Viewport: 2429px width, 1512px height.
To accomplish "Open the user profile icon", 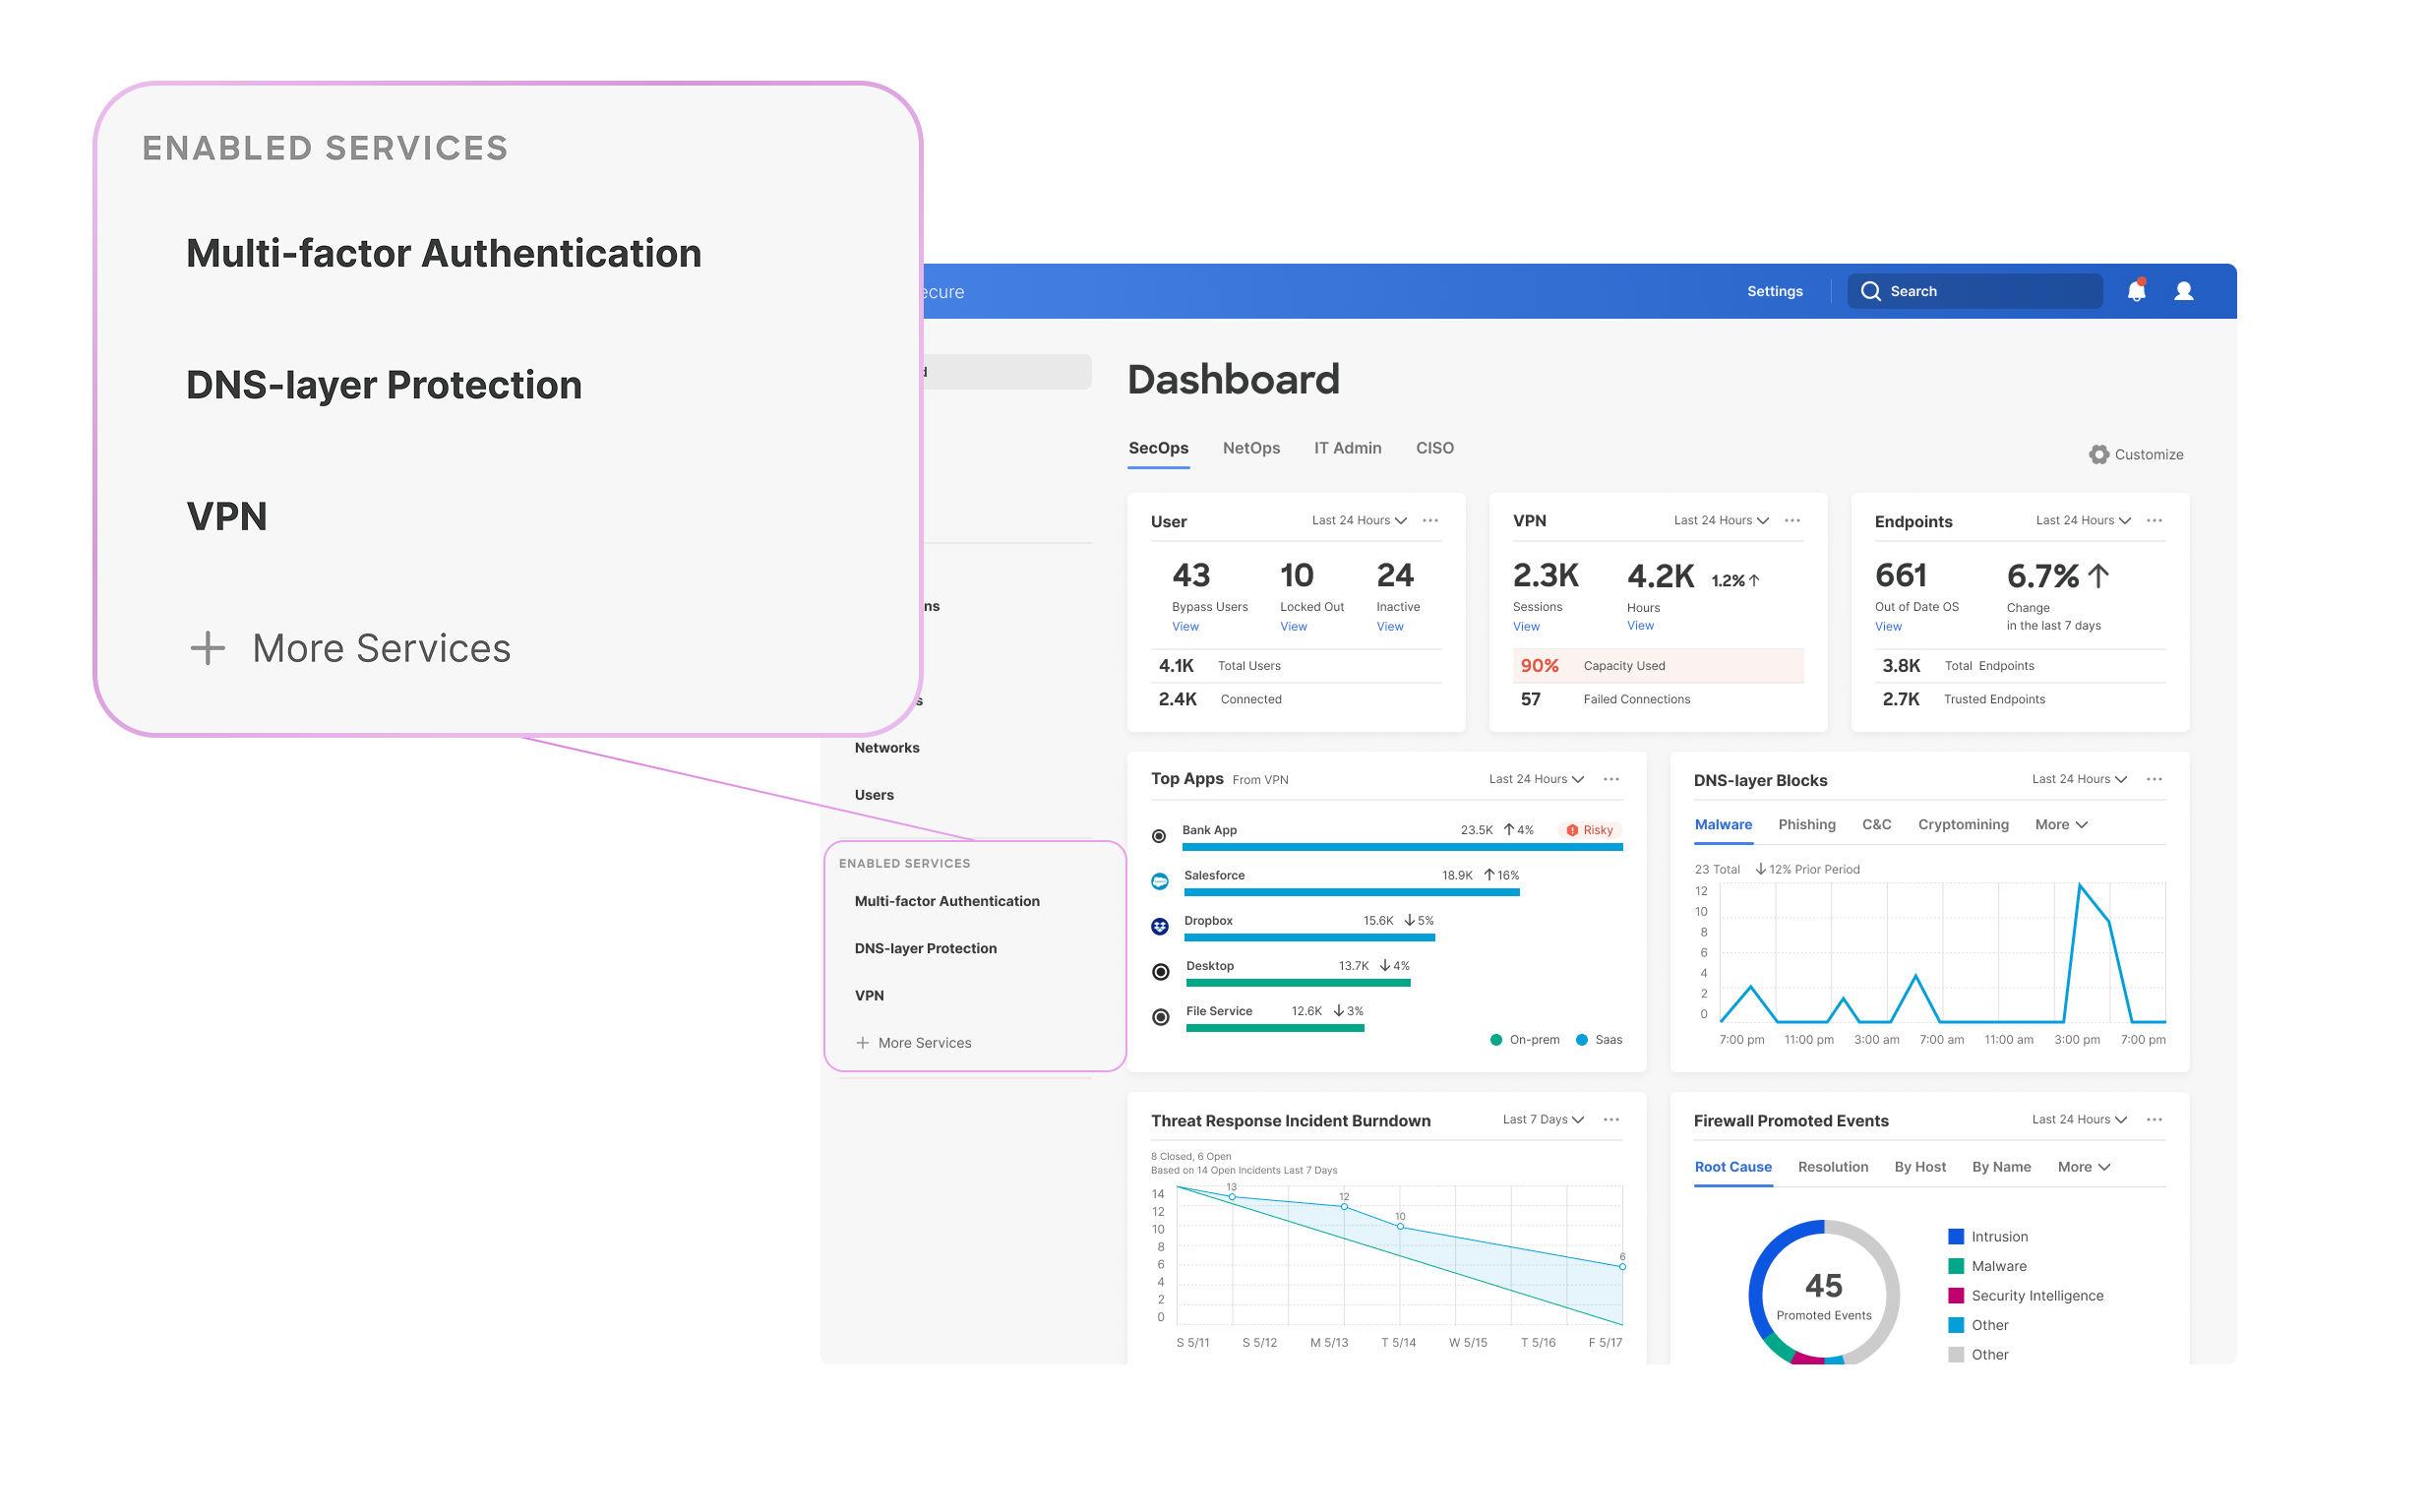I will (2184, 291).
